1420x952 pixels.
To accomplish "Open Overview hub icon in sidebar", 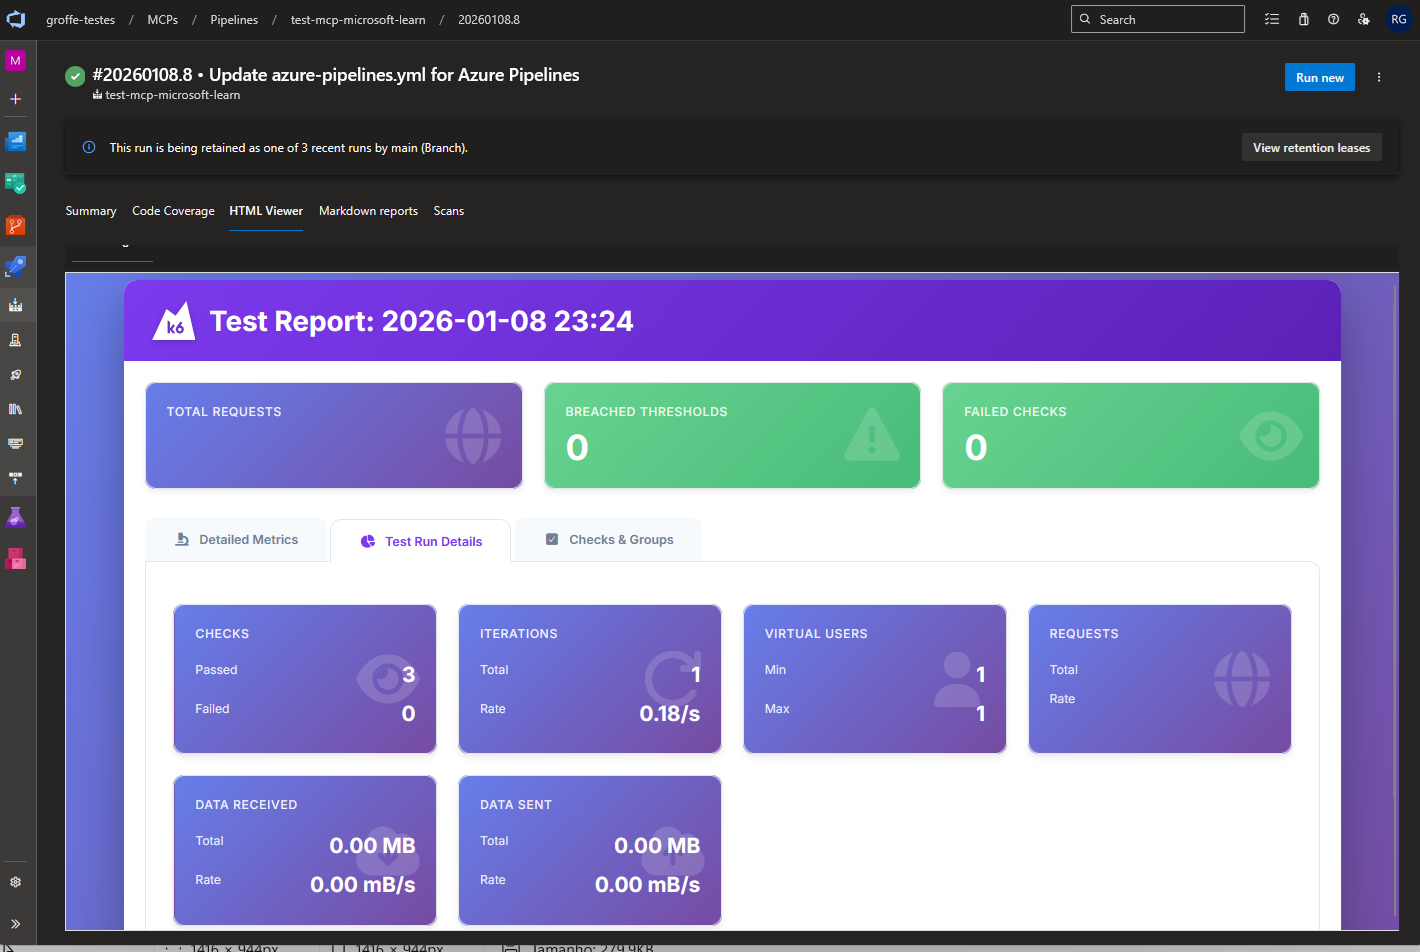I will point(15,141).
